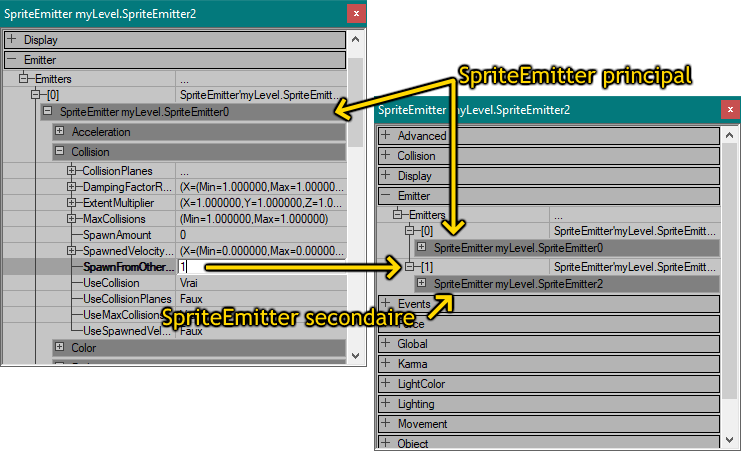The height and width of the screenshot is (451, 741).
Task: Expand the DampingFactorR... property
Action: (x=71, y=187)
